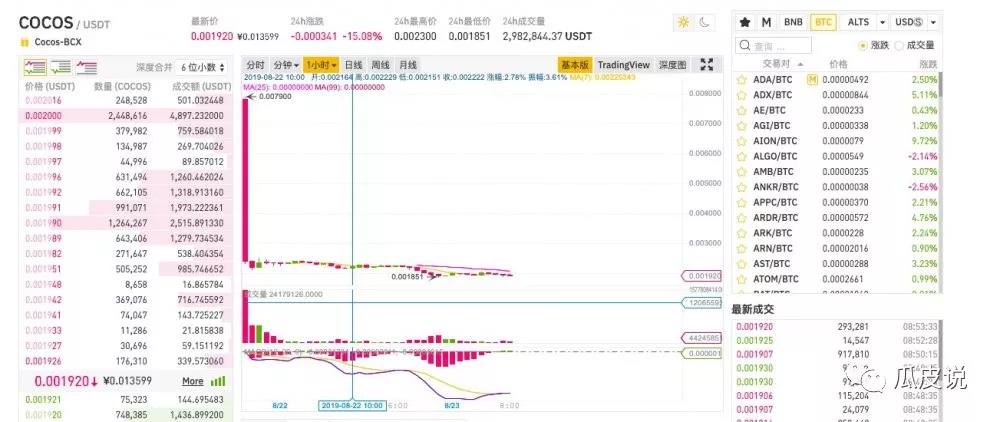Sort market list by 涨跌 column header
Image resolution: width=1000 pixels, height=422 pixels.
click(928, 64)
